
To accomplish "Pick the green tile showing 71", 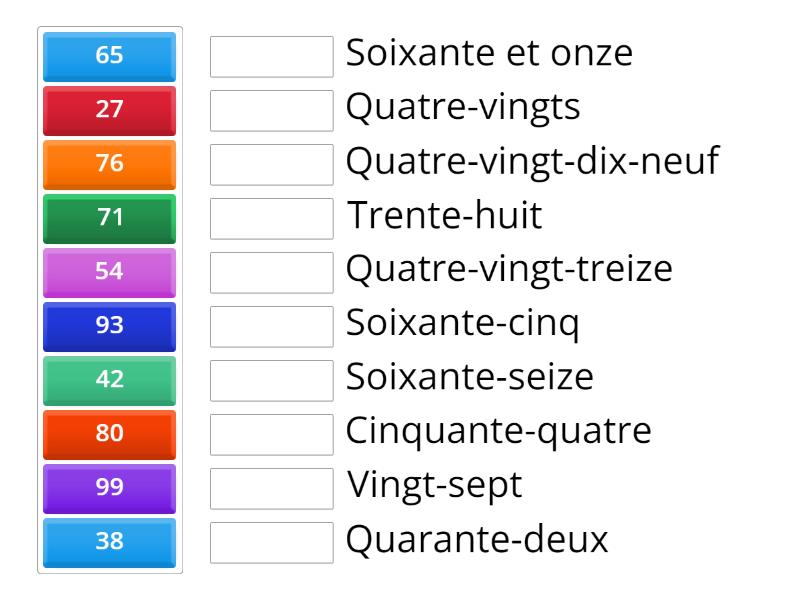I will pyautogui.click(x=108, y=219).
